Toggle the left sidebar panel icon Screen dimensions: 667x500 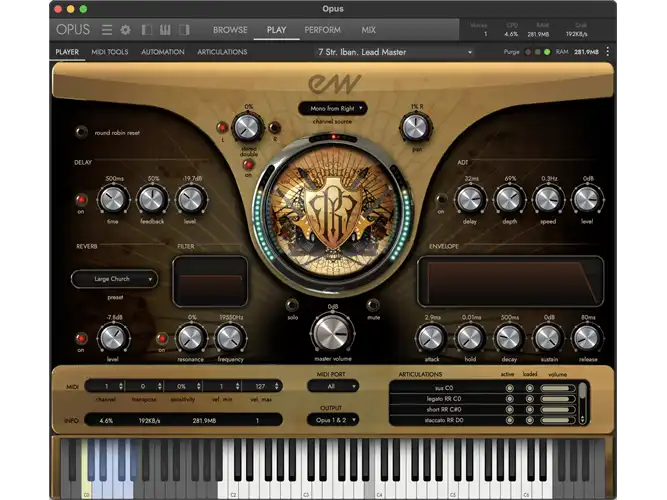[x=147, y=30]
